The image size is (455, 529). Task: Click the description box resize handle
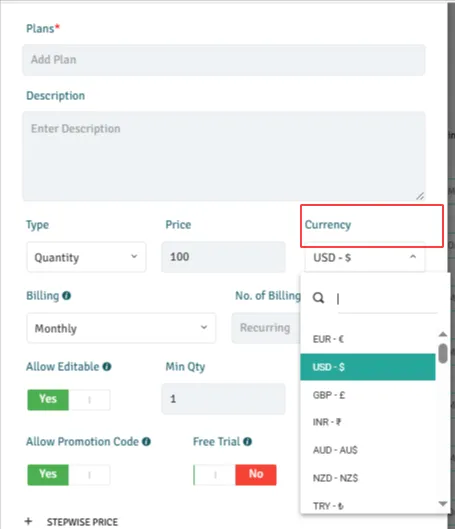tap(420, 196)
